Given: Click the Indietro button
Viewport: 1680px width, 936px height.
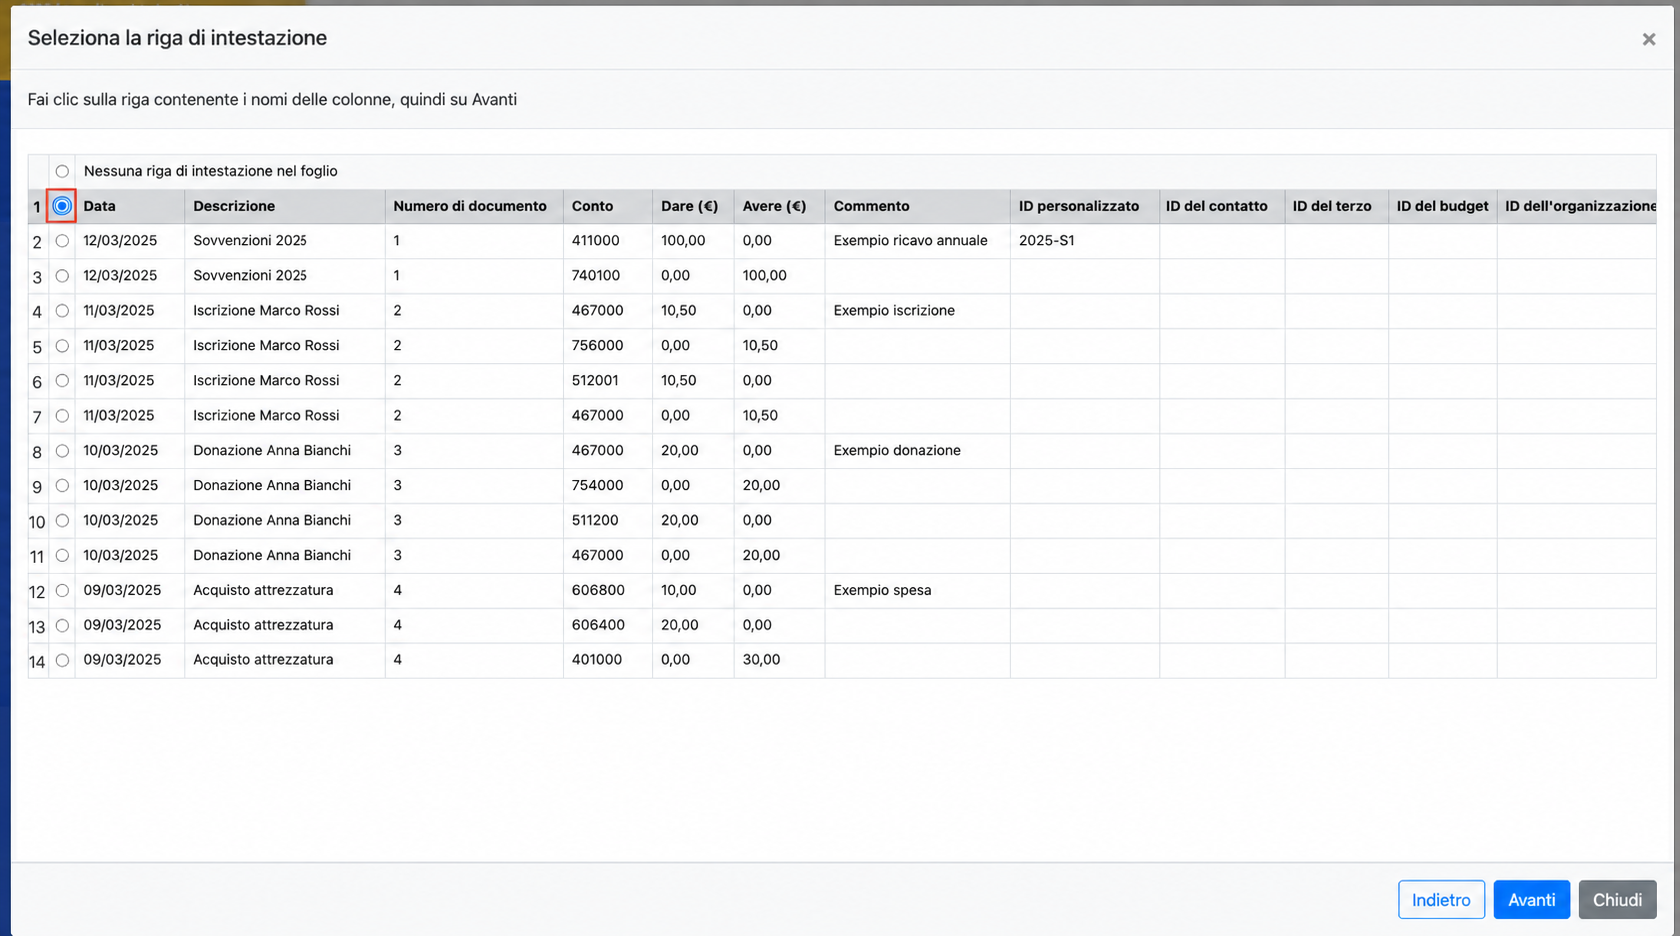Looking at the screenshot, I should pyautogui.click(x=1441, y=900).
